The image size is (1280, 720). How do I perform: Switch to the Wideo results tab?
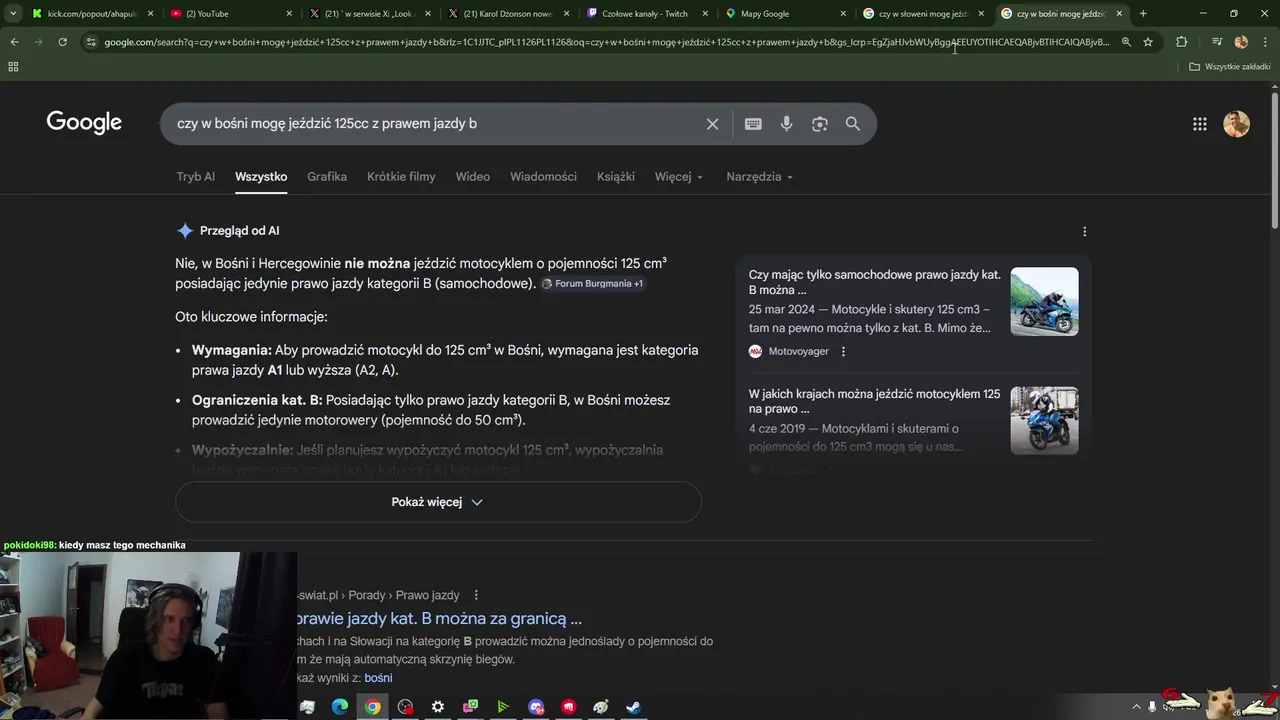point(473,176)
